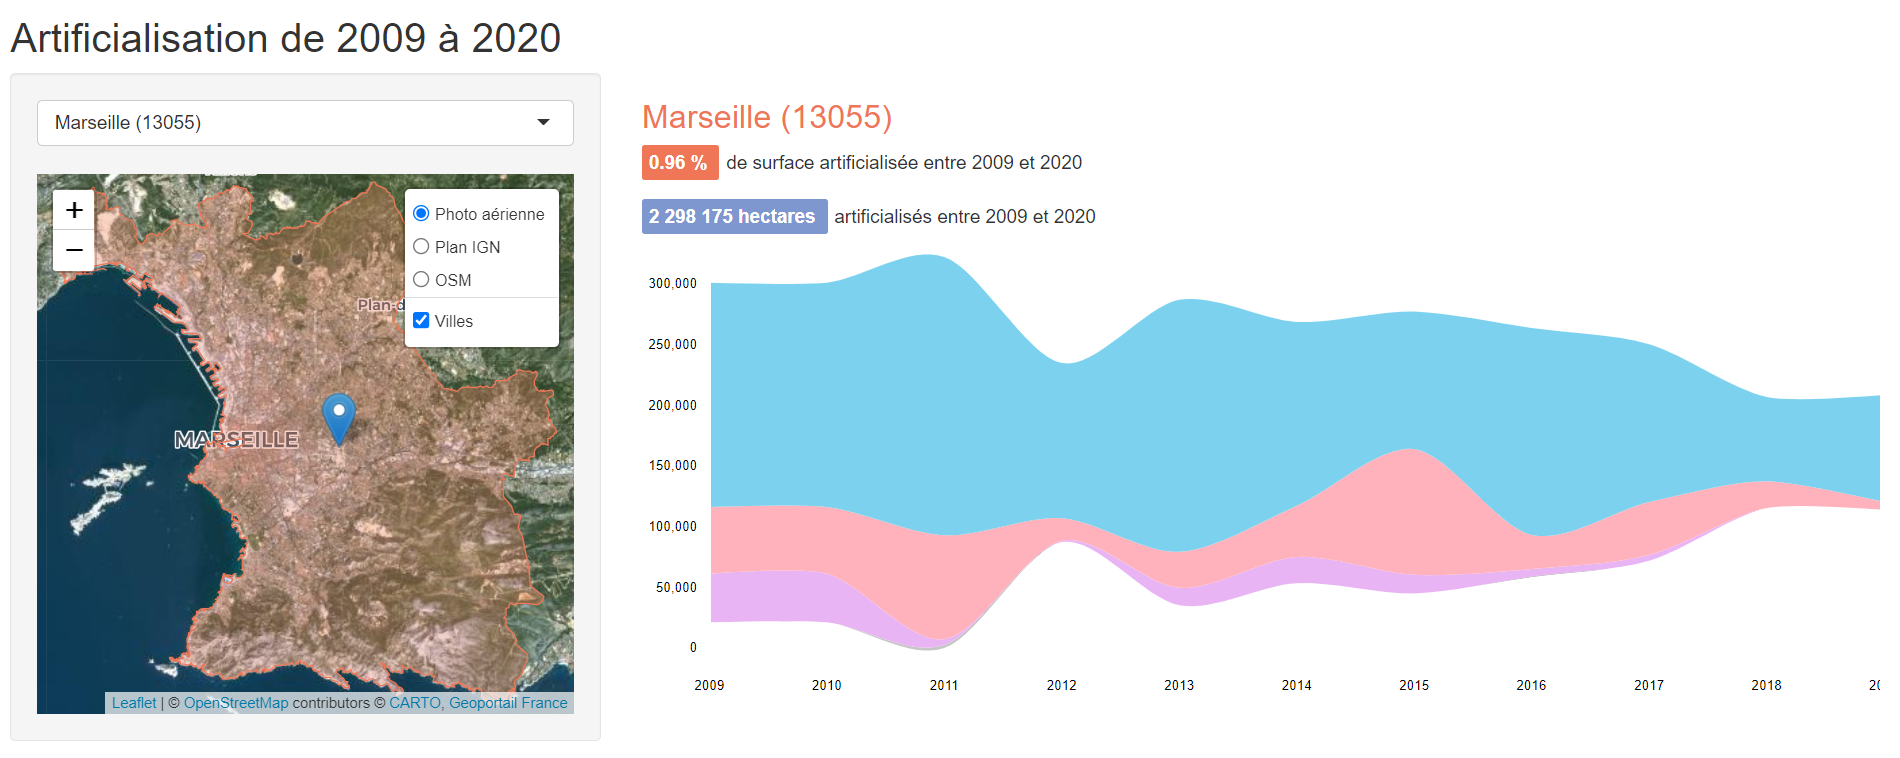Click the 0.96 % orange badge
The height and width of the screenshot is (758, 1900).
tap(679, 163)
